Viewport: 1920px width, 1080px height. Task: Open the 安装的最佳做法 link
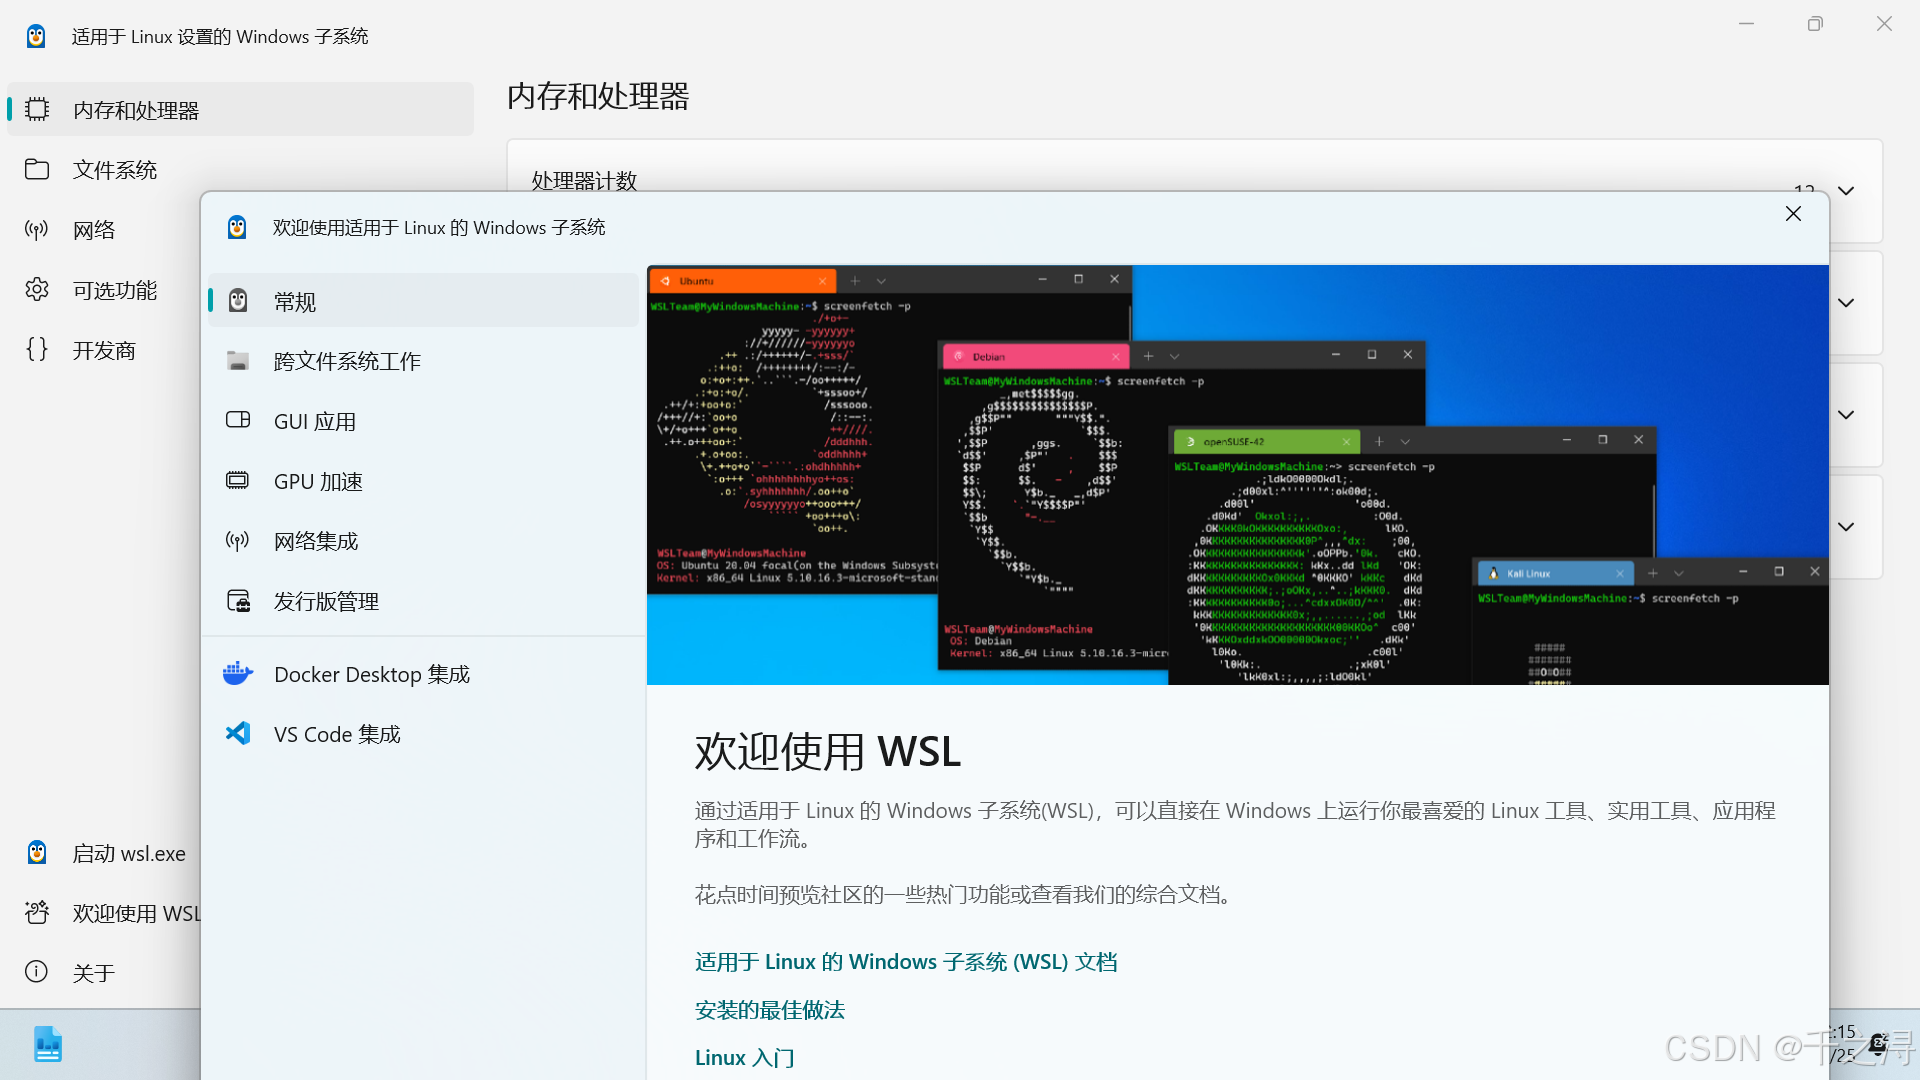click(769, 1010)
